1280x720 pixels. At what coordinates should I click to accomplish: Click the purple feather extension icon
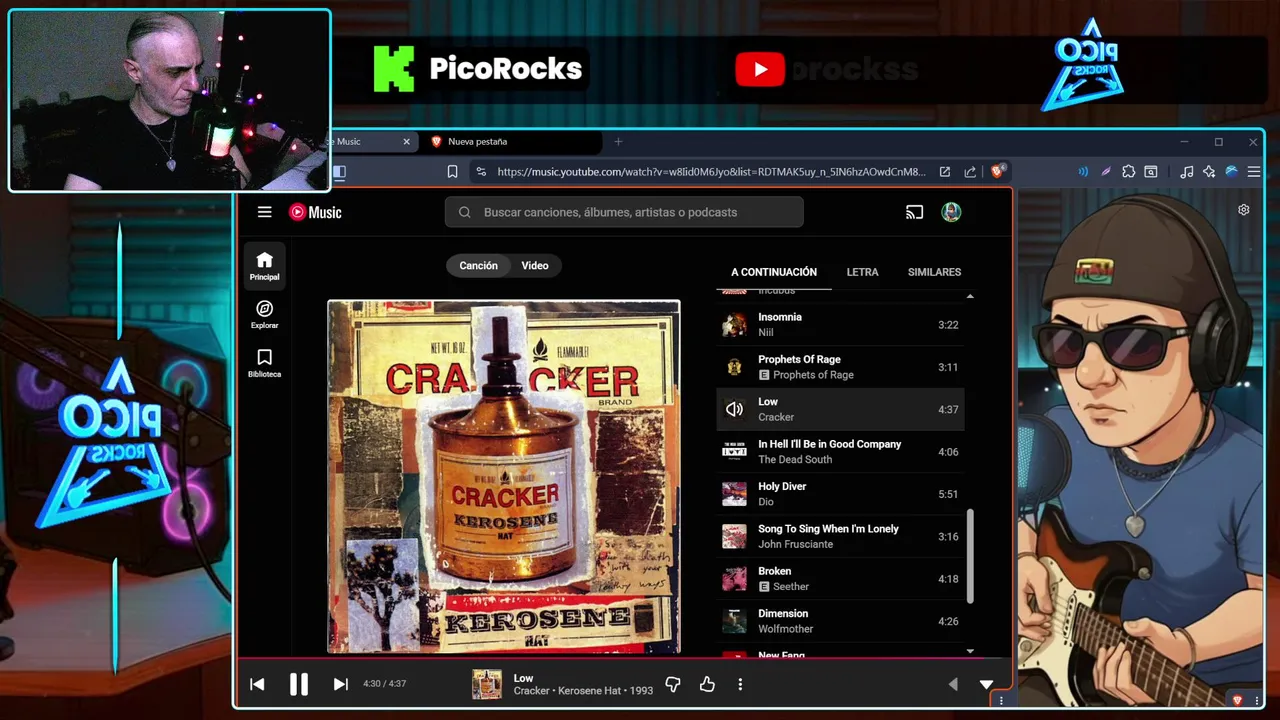[x=1106, y=172]
